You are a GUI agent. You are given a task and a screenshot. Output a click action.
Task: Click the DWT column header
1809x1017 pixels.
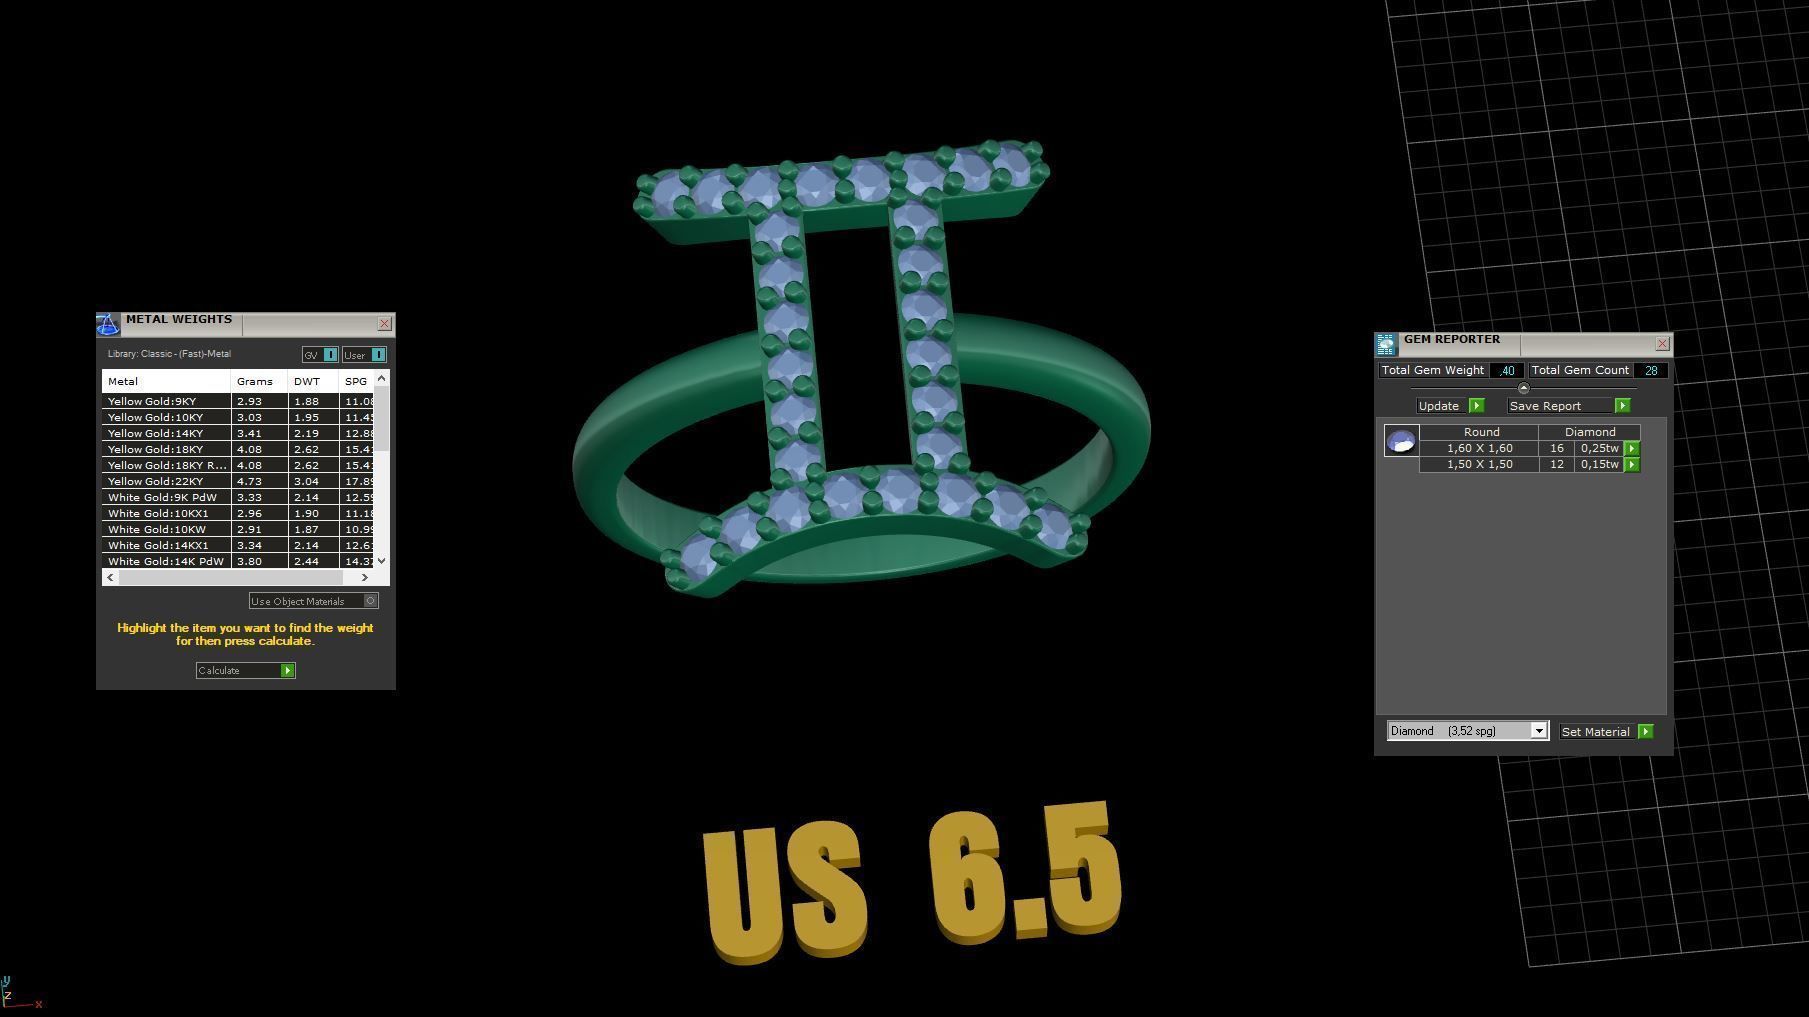pos(313,381)
